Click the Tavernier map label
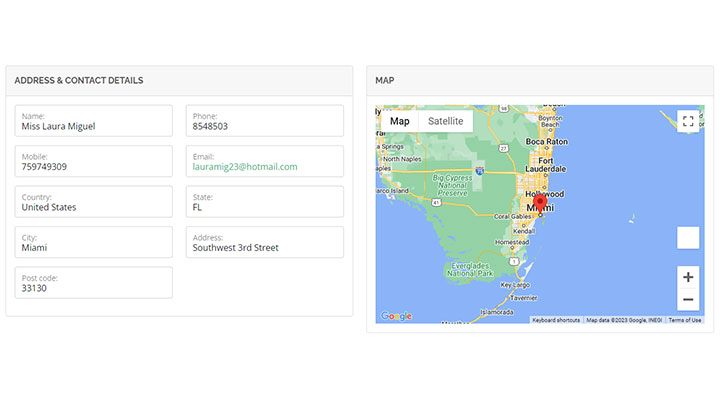 pyautogui.click(x=523, y=298)
